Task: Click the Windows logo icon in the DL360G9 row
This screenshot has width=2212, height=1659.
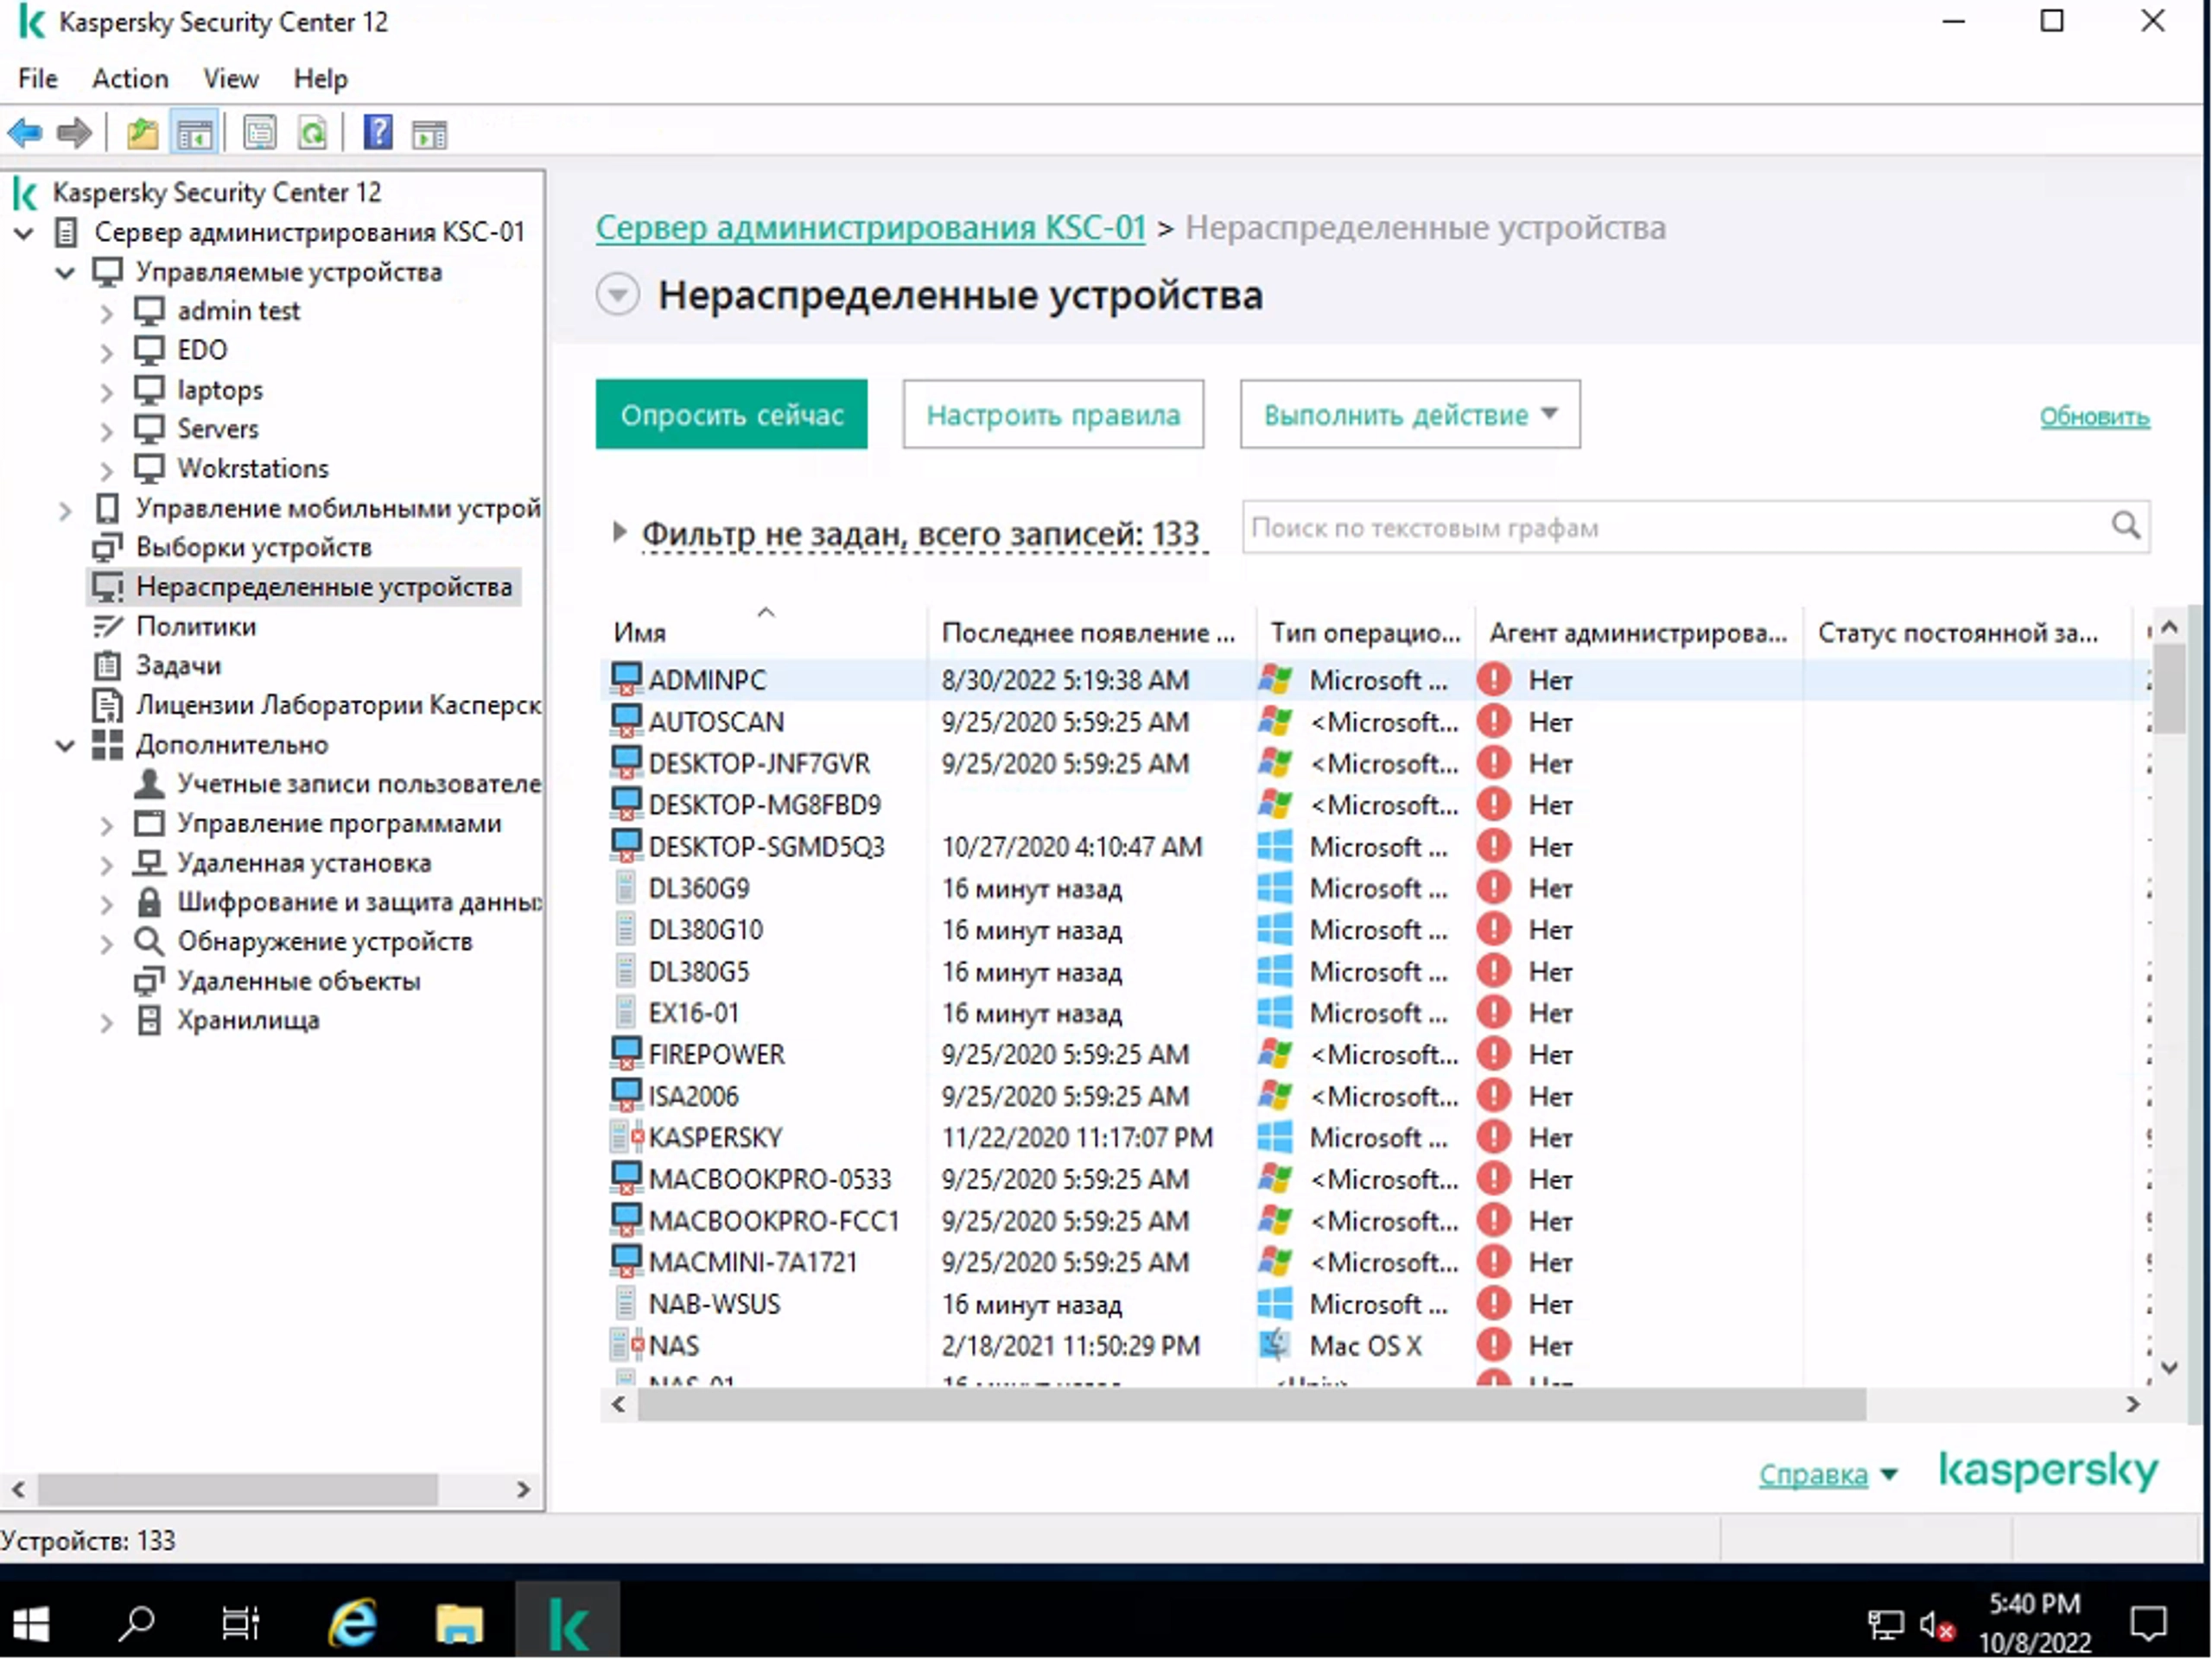Action: [1274, 888]
